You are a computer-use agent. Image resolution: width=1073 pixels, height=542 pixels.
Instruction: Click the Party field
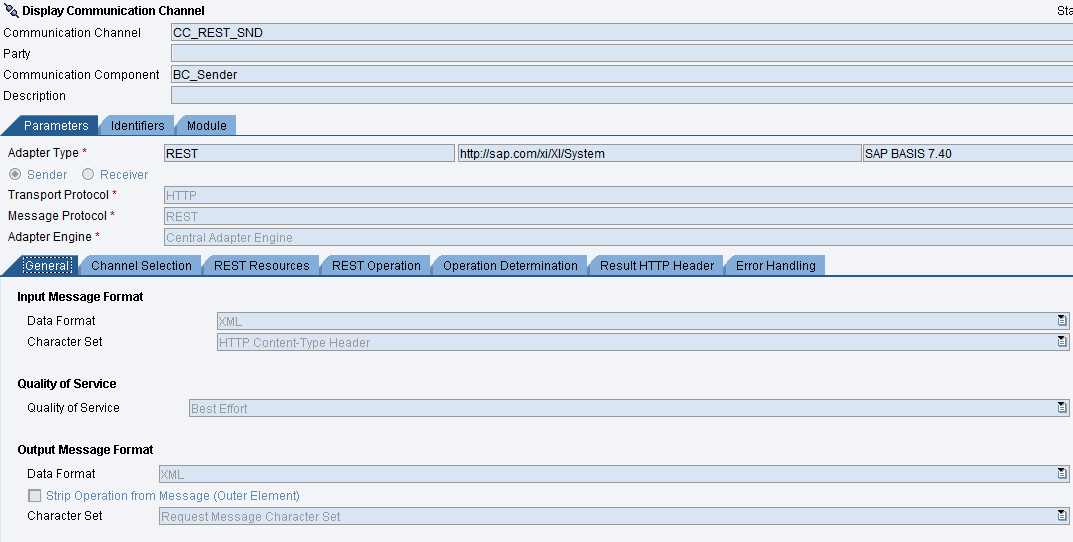(x=621, y=53)
